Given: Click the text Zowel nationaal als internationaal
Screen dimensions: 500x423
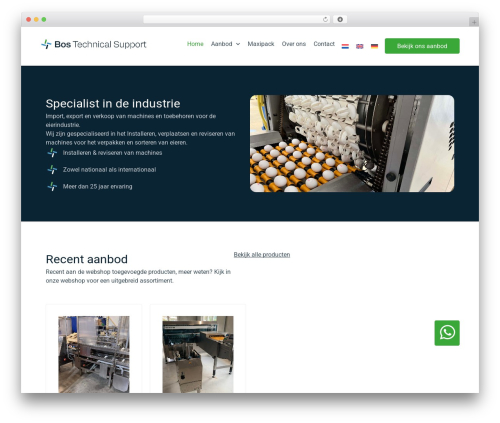Looking at the screenshot, I should click(109, 170).
